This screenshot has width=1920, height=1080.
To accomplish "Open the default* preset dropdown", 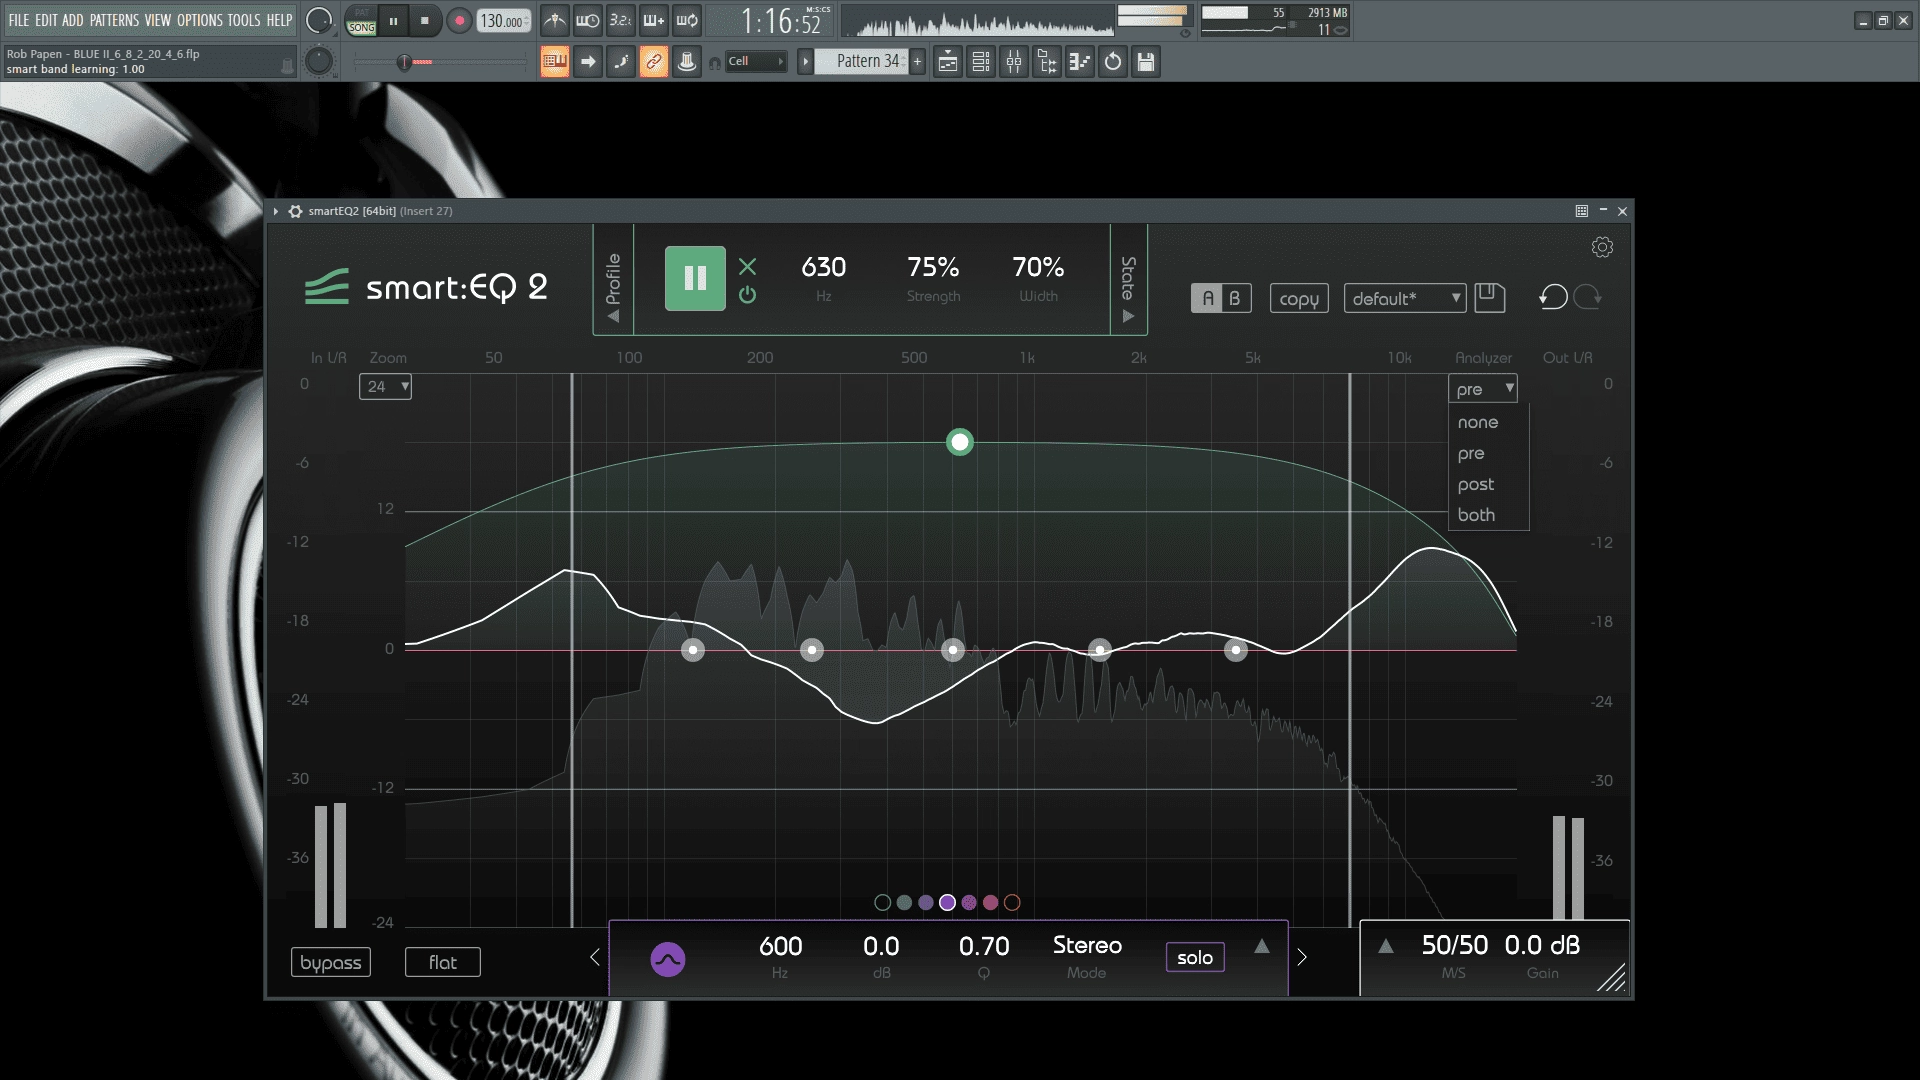I will (x=1405, y=298).
